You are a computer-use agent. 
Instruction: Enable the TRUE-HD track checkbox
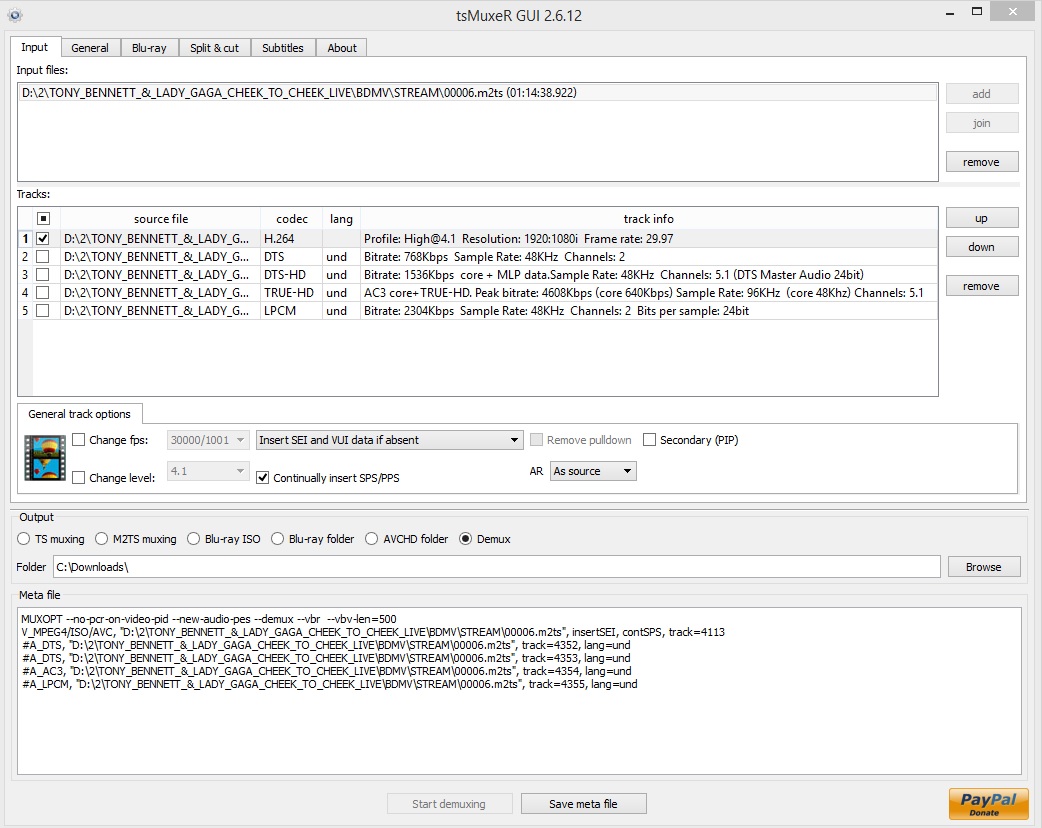pyautogui.click(x=43, y=292)
